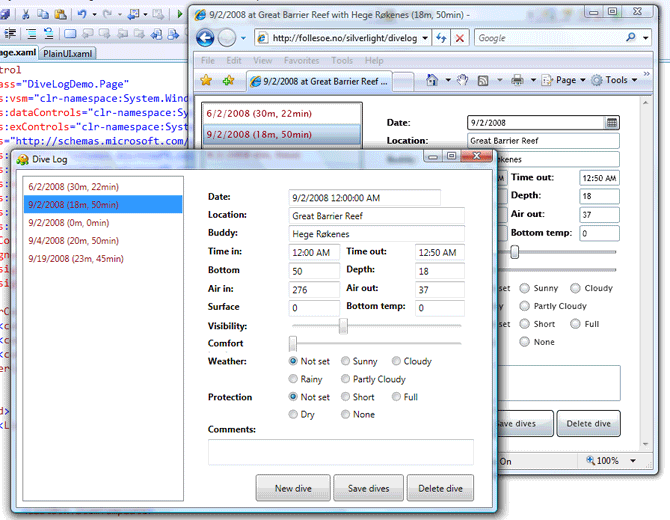Select Sunny radio button in browser window
Screen dimensions: 670x520
[x=524, y=288]
